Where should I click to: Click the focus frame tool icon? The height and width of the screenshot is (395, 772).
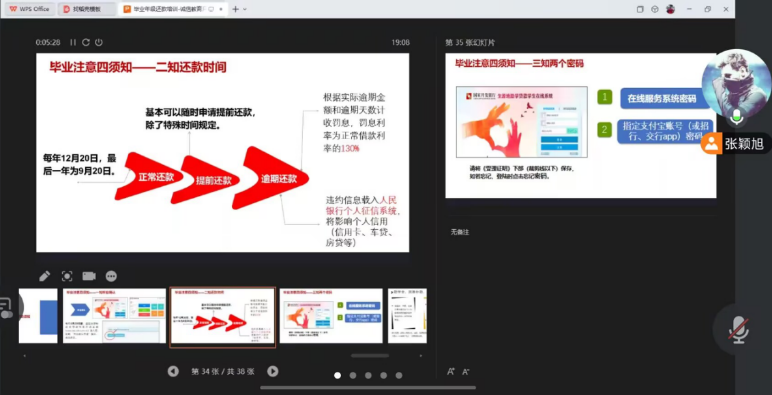(x=67, y=276)
